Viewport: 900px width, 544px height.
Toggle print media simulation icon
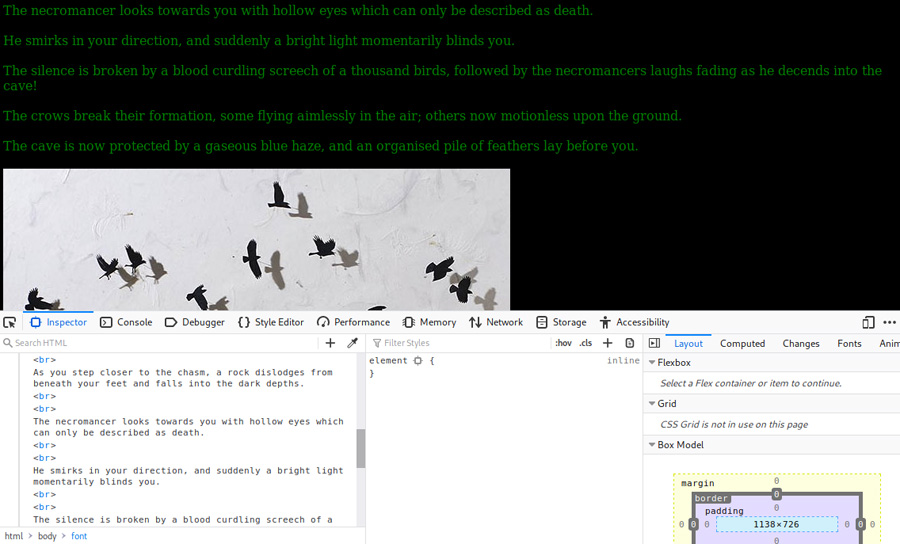(630, 343)
